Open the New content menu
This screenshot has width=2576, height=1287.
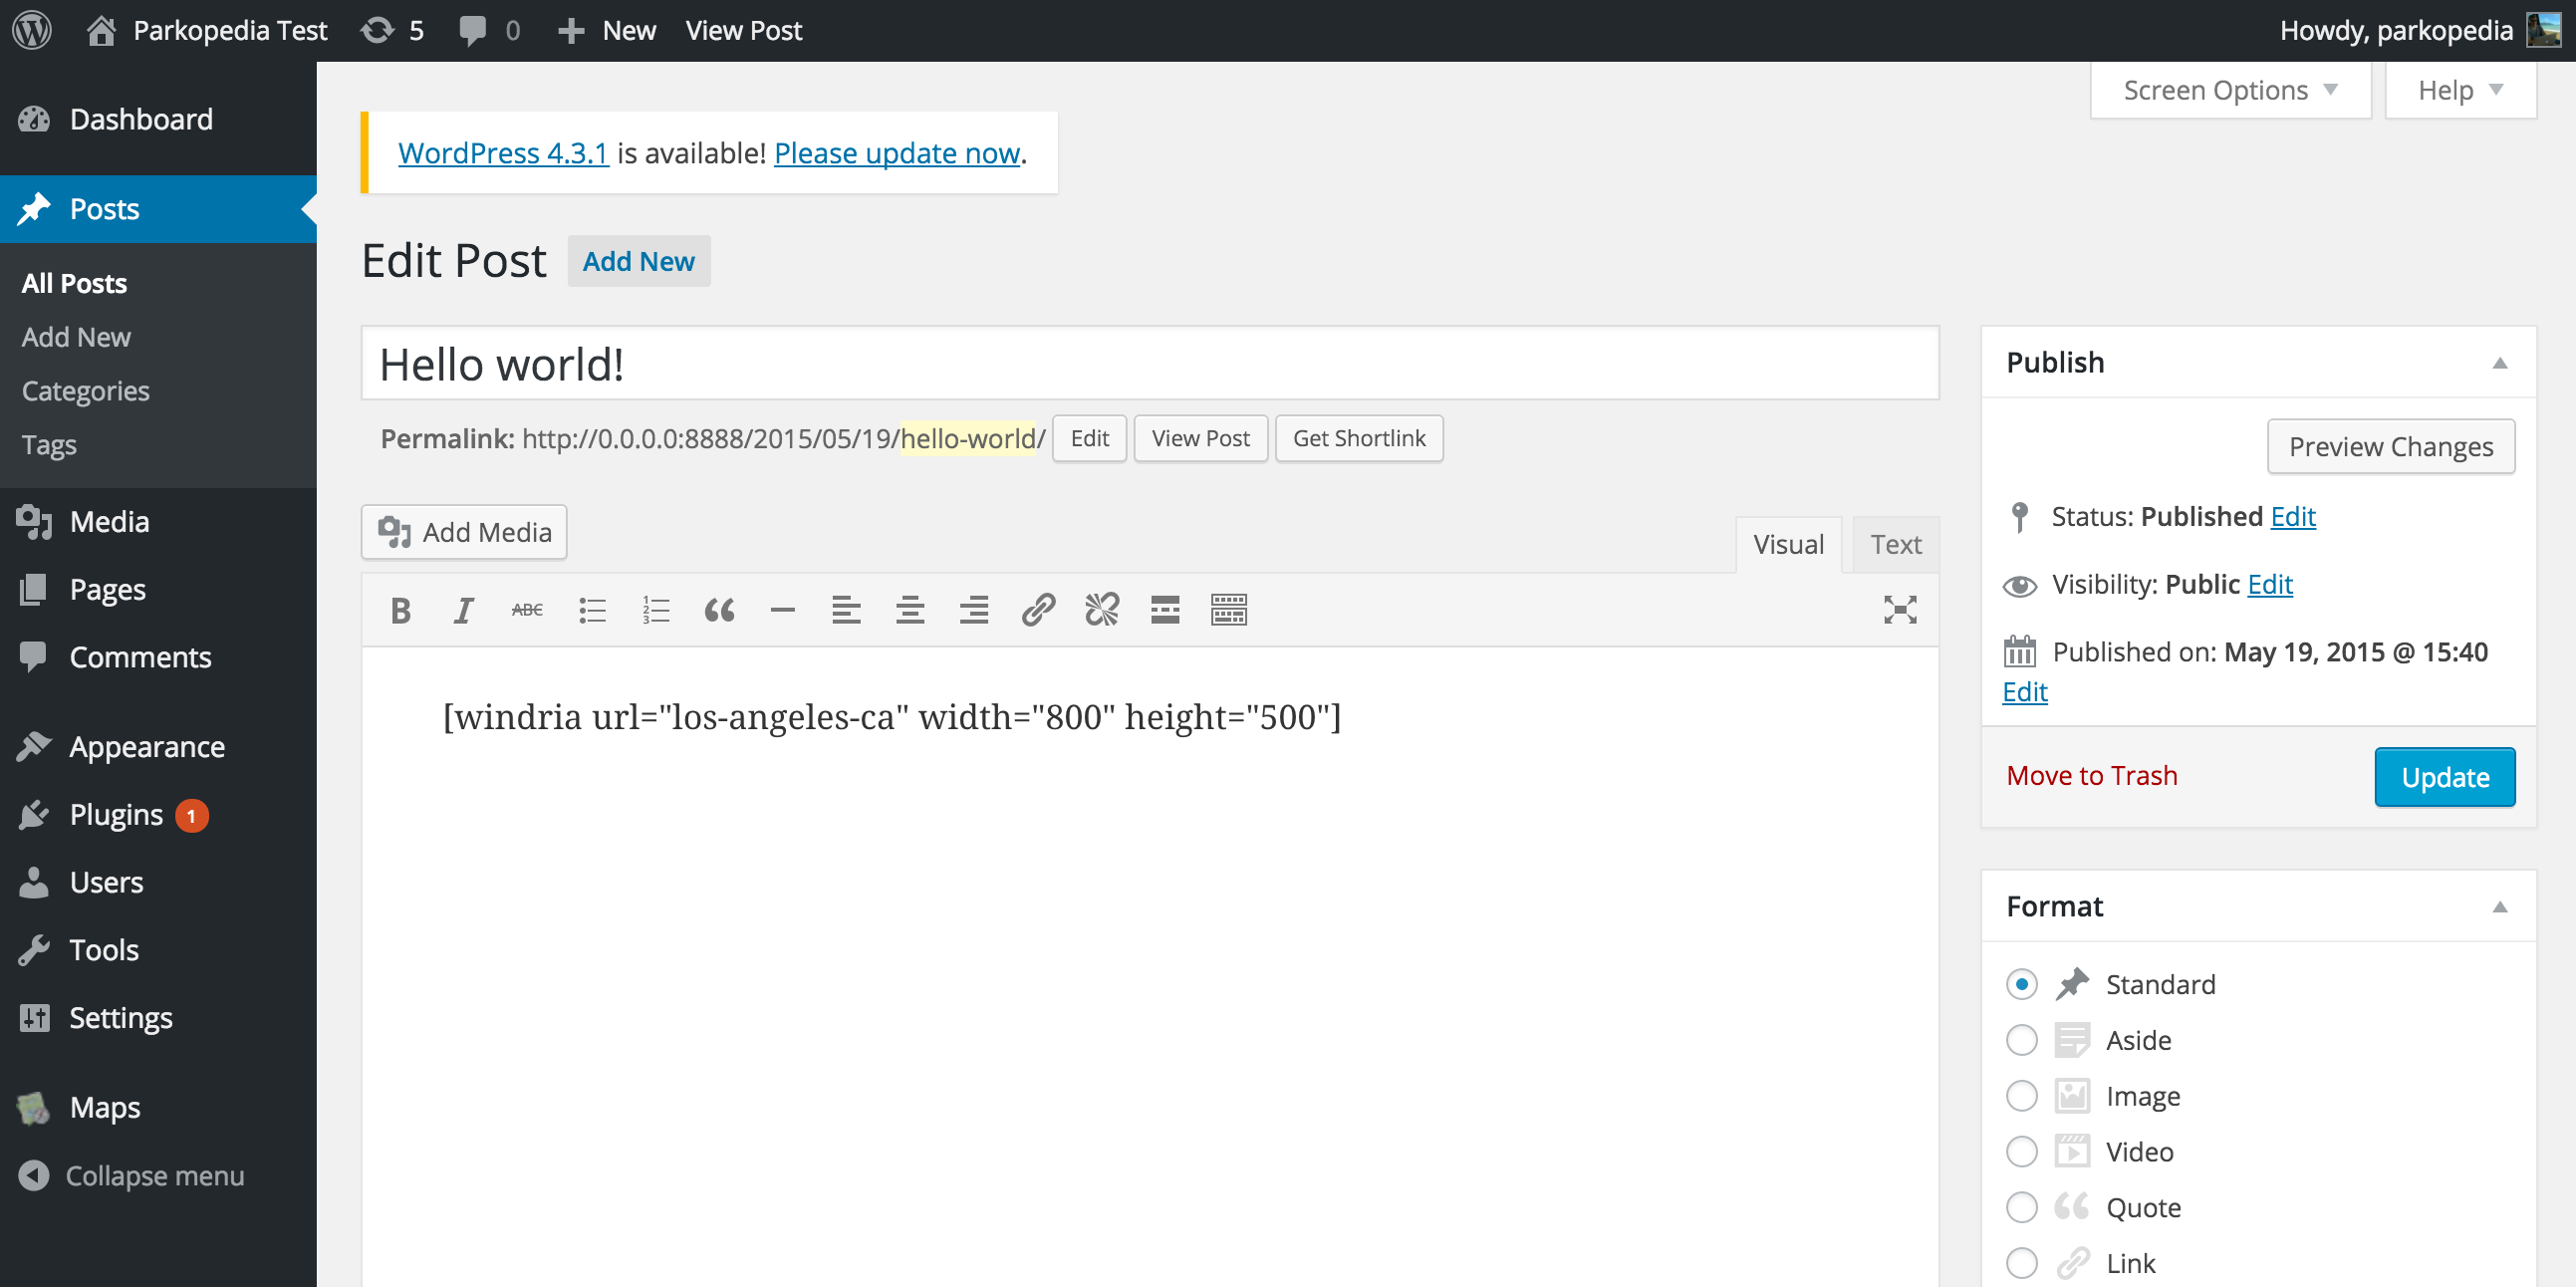607,30
